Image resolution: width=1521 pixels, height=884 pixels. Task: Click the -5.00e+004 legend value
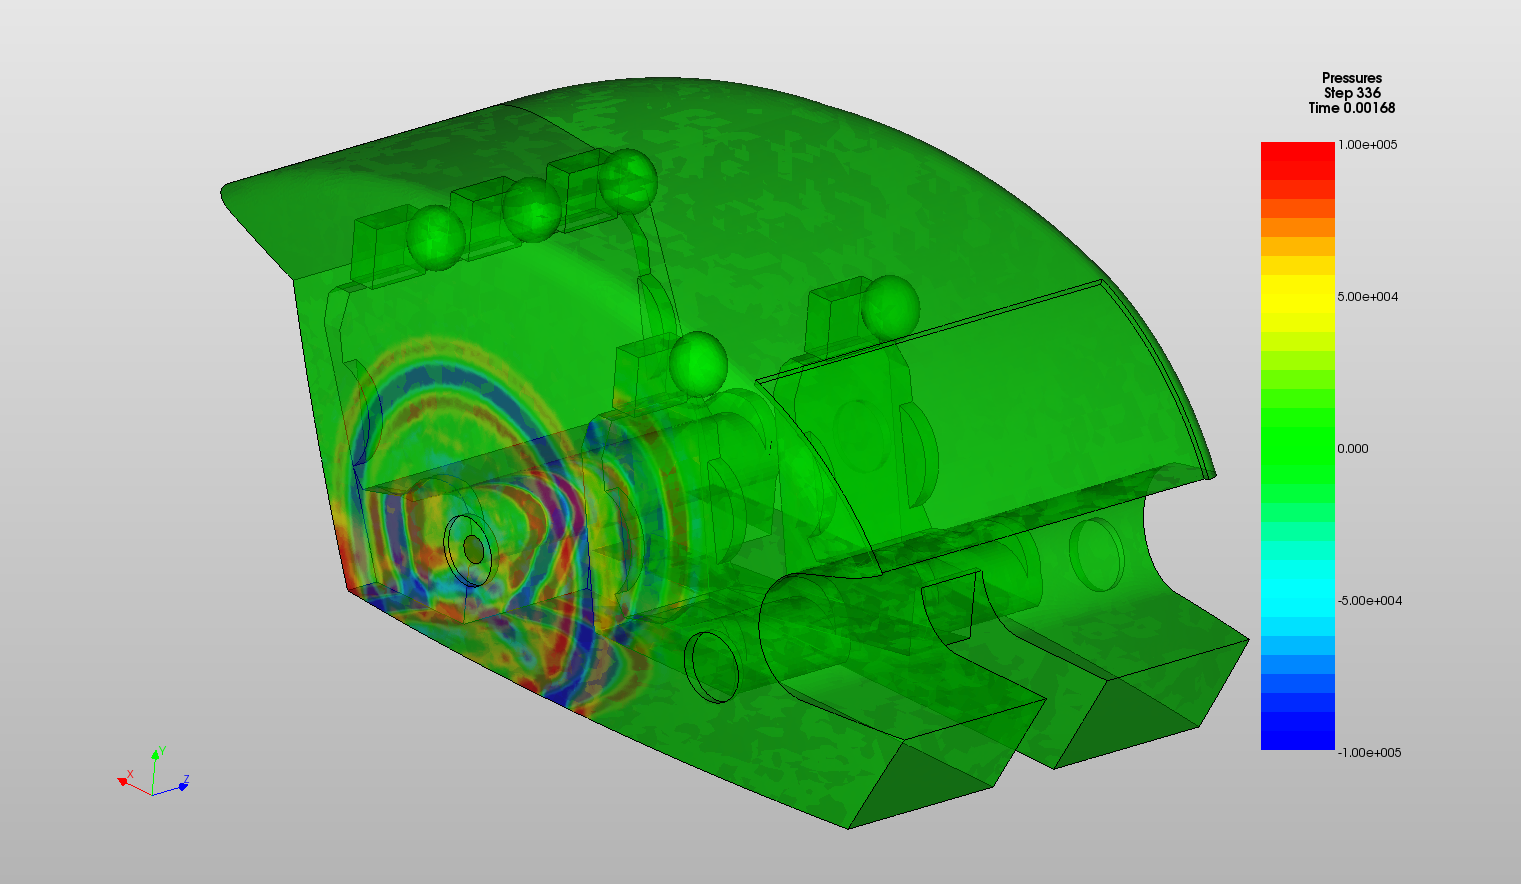click(1369, 601)
